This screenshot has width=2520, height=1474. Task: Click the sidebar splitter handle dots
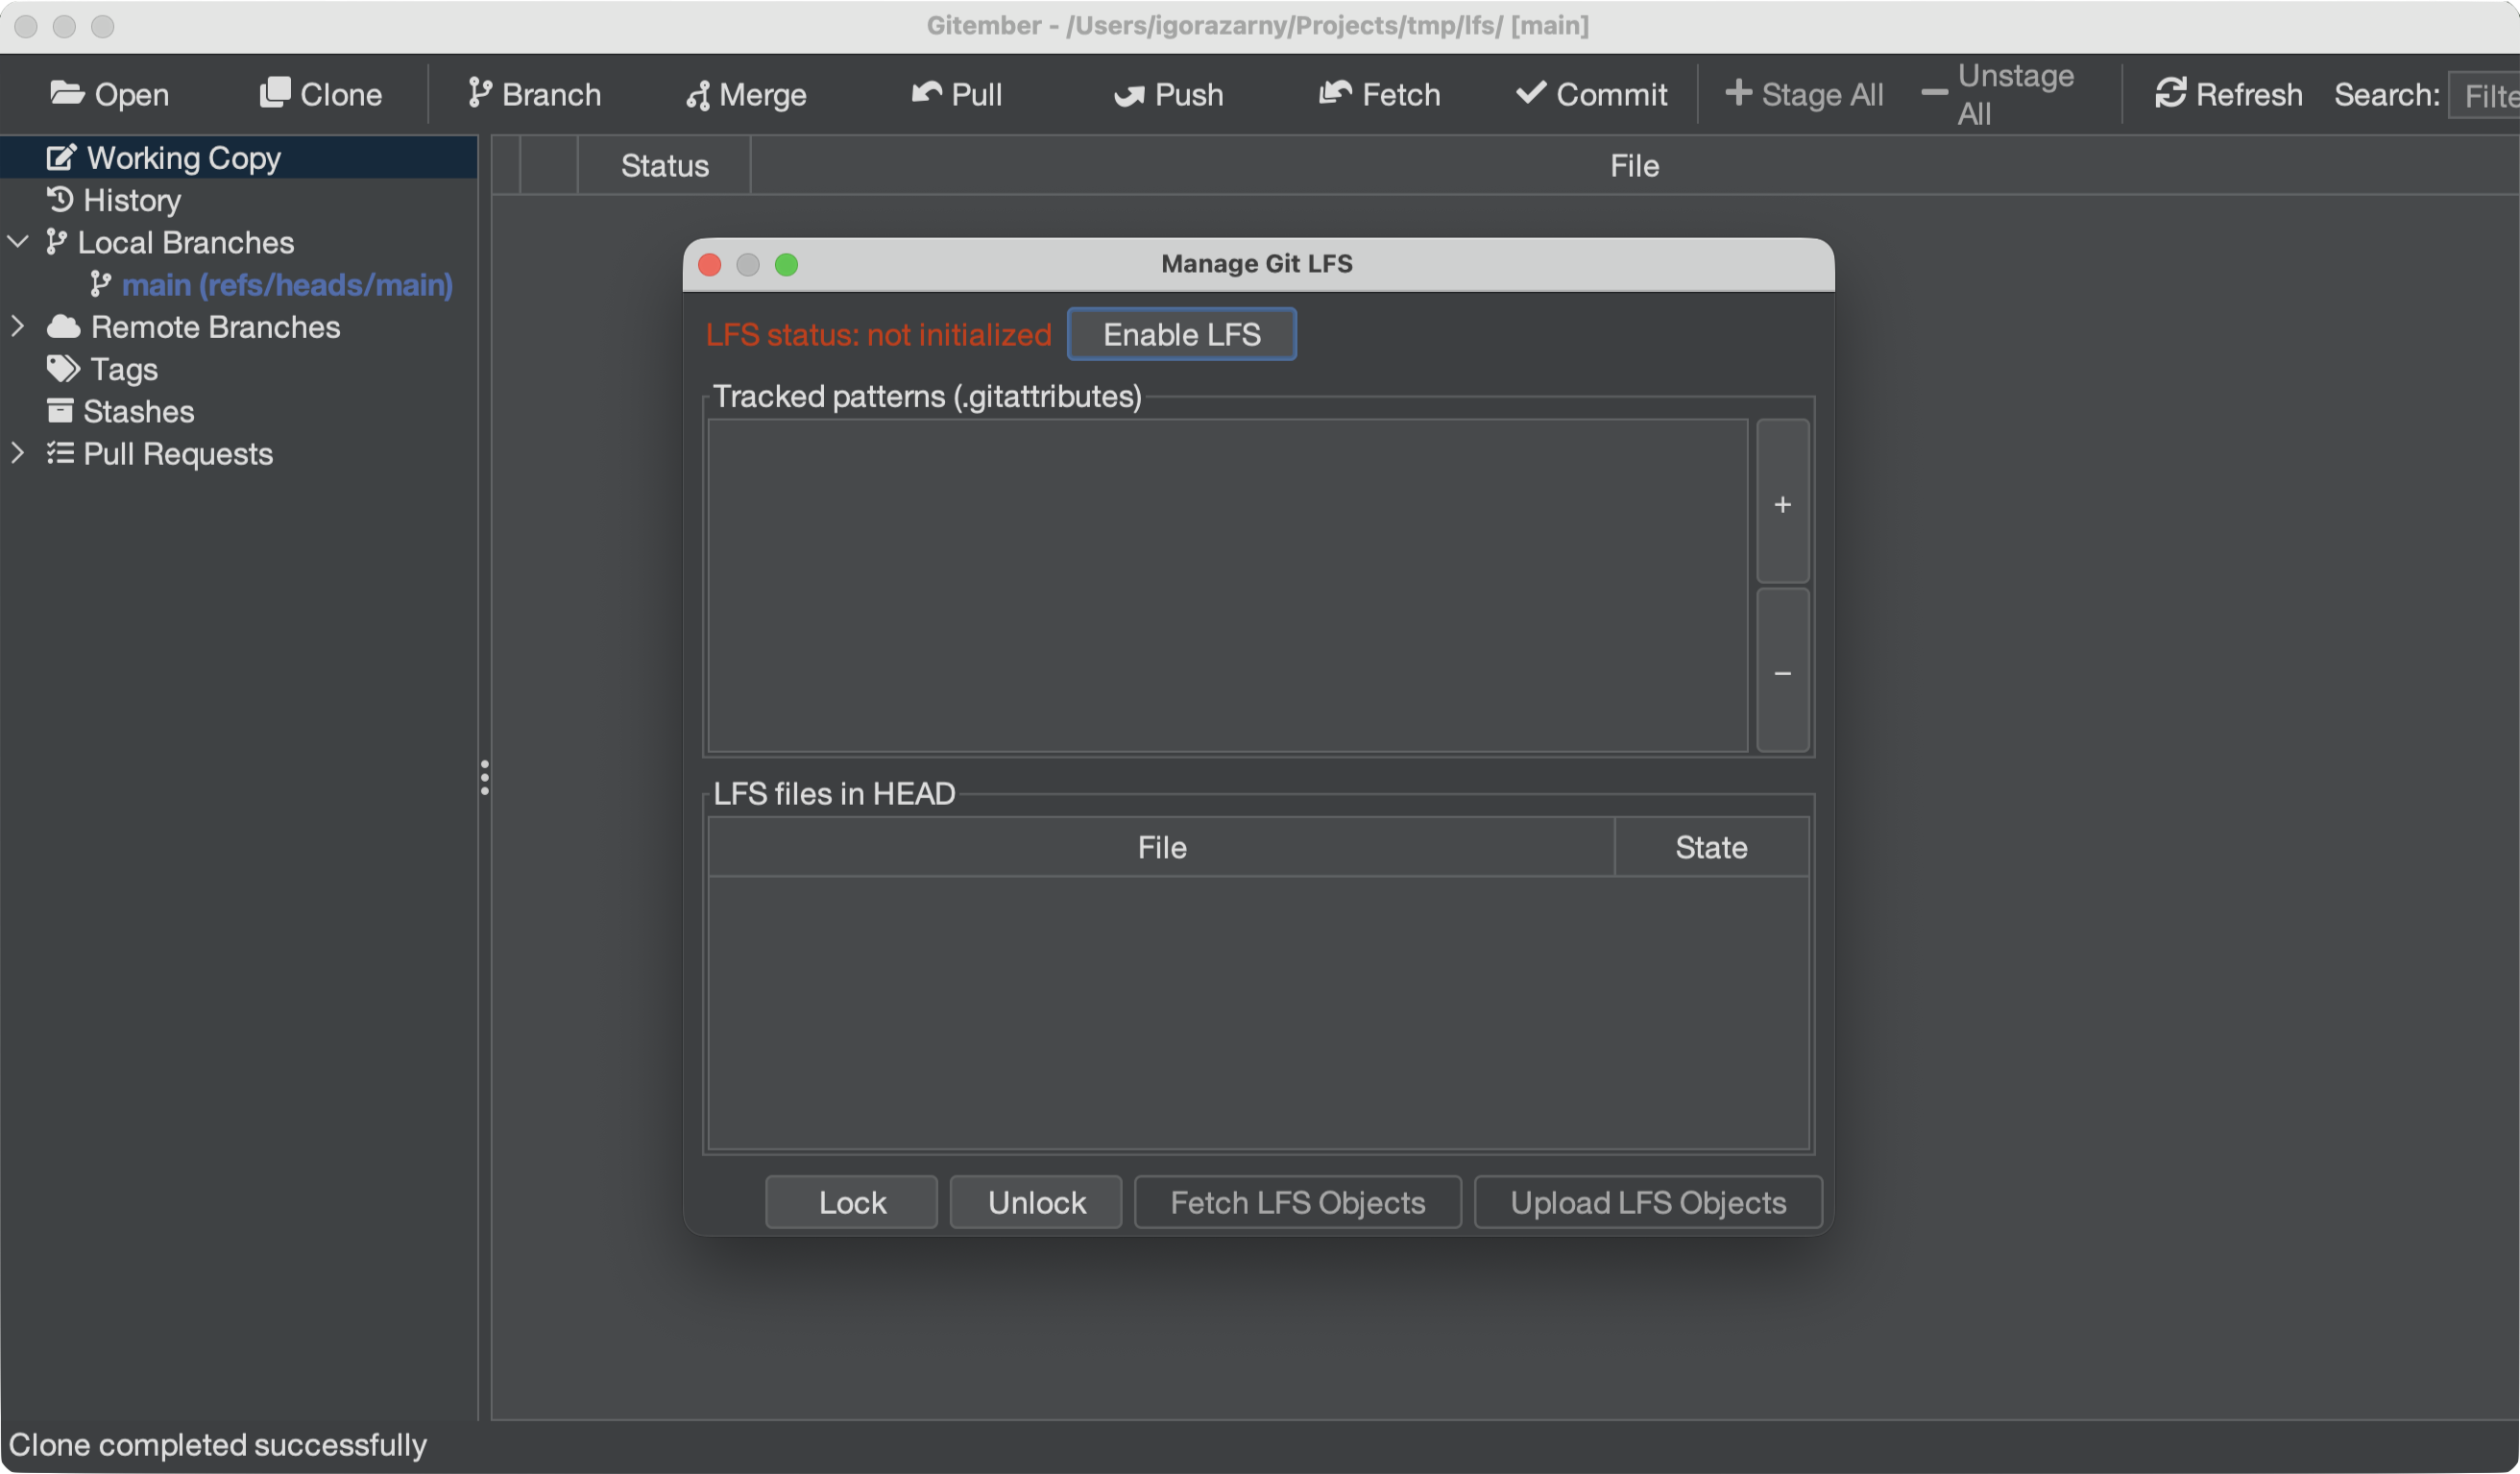[484, 777]
